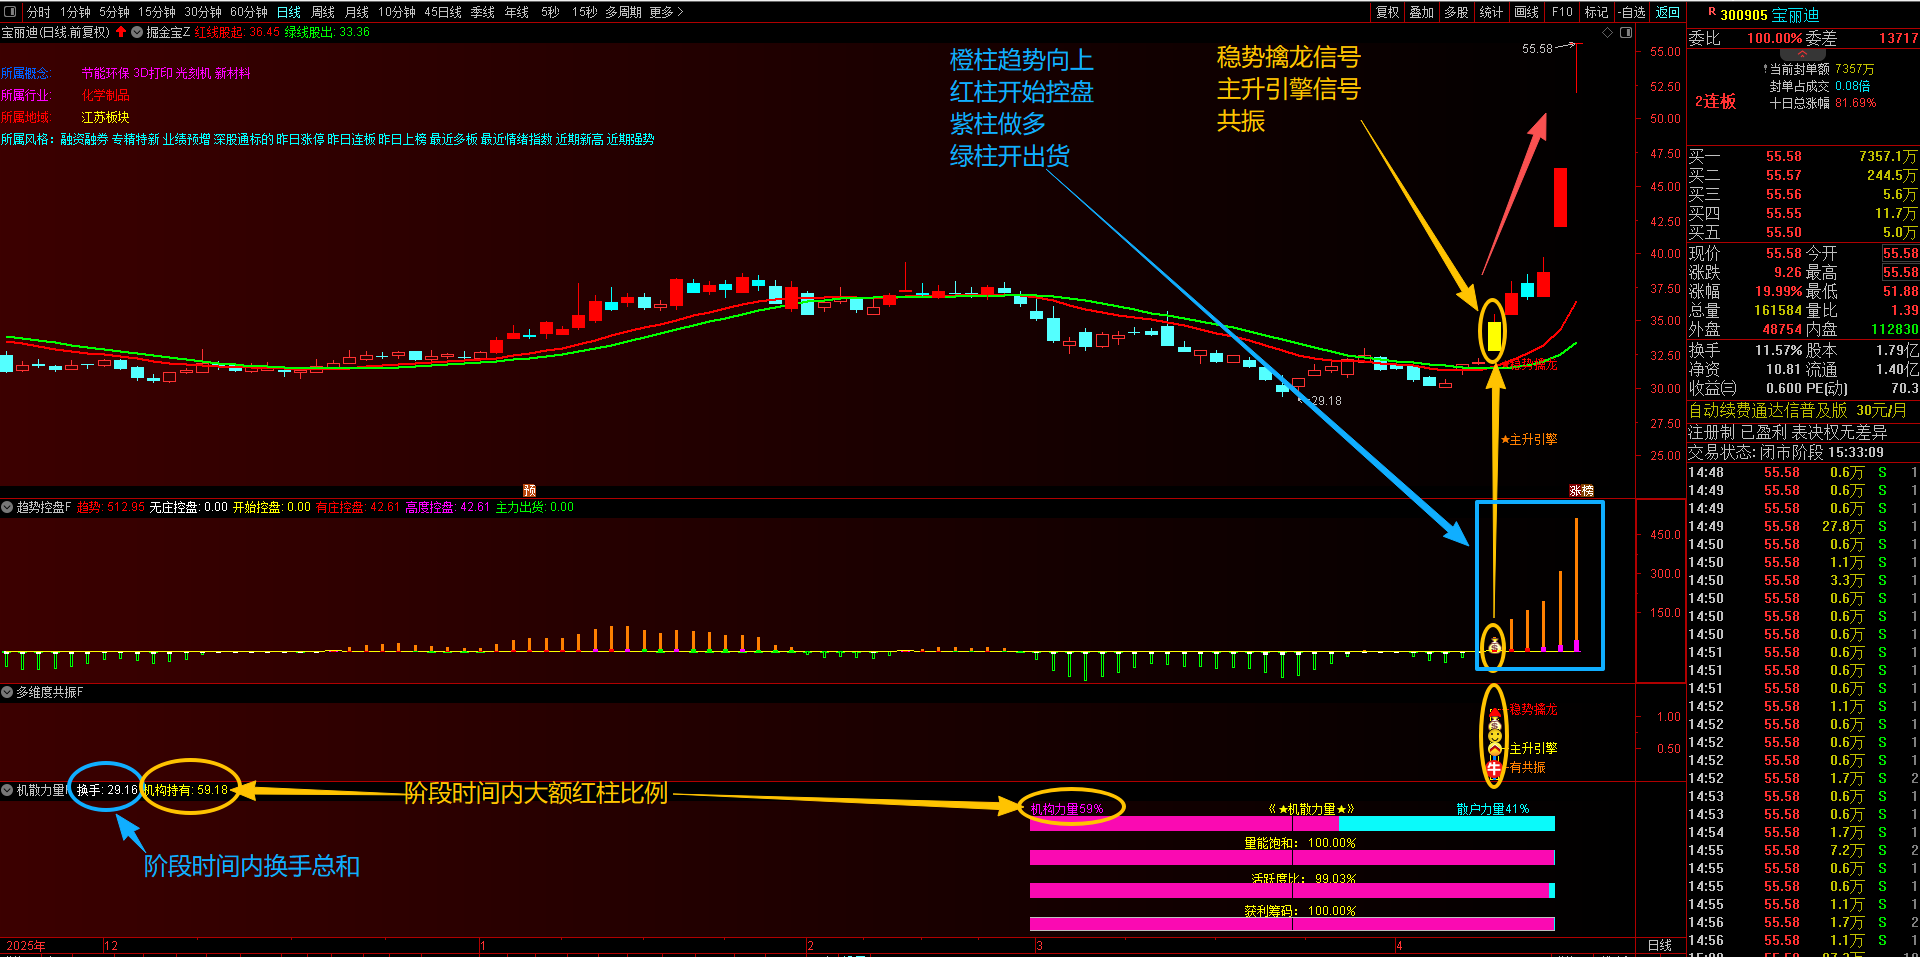The image size is (1920, 957).
Task: Click the 牛 signal icon in 多维度共振
Action: pos(1494,768)
